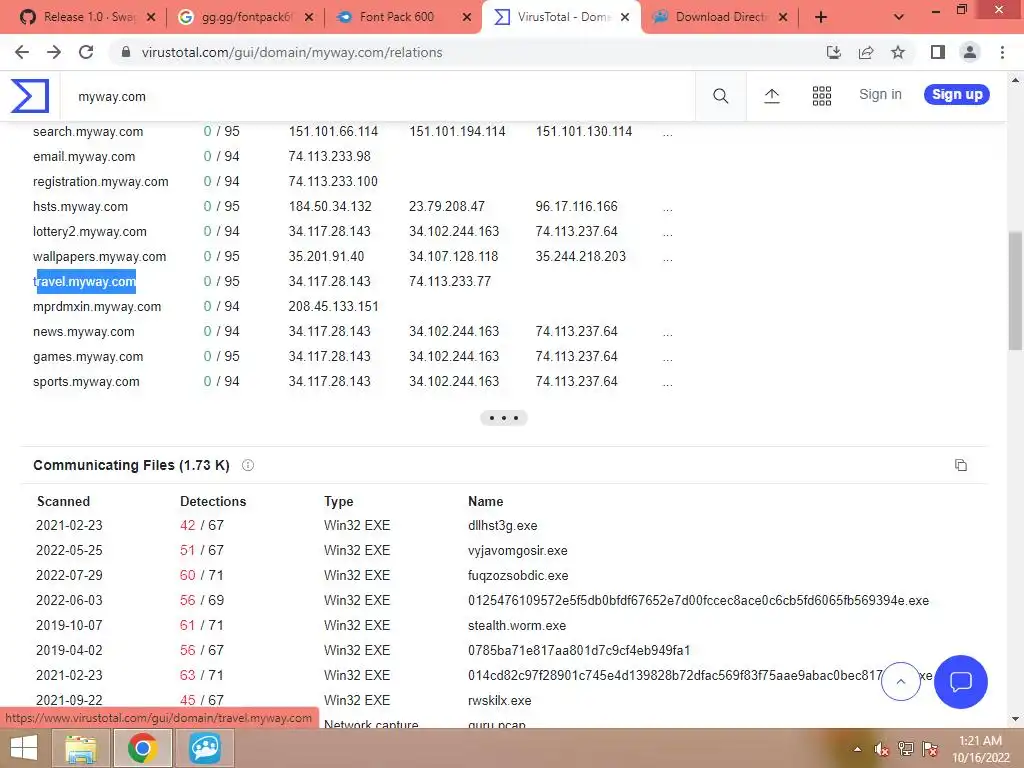Open email.myway.com subdomain link
Image resolution: width=1024 pixels, height=768 pixels.
84,157
